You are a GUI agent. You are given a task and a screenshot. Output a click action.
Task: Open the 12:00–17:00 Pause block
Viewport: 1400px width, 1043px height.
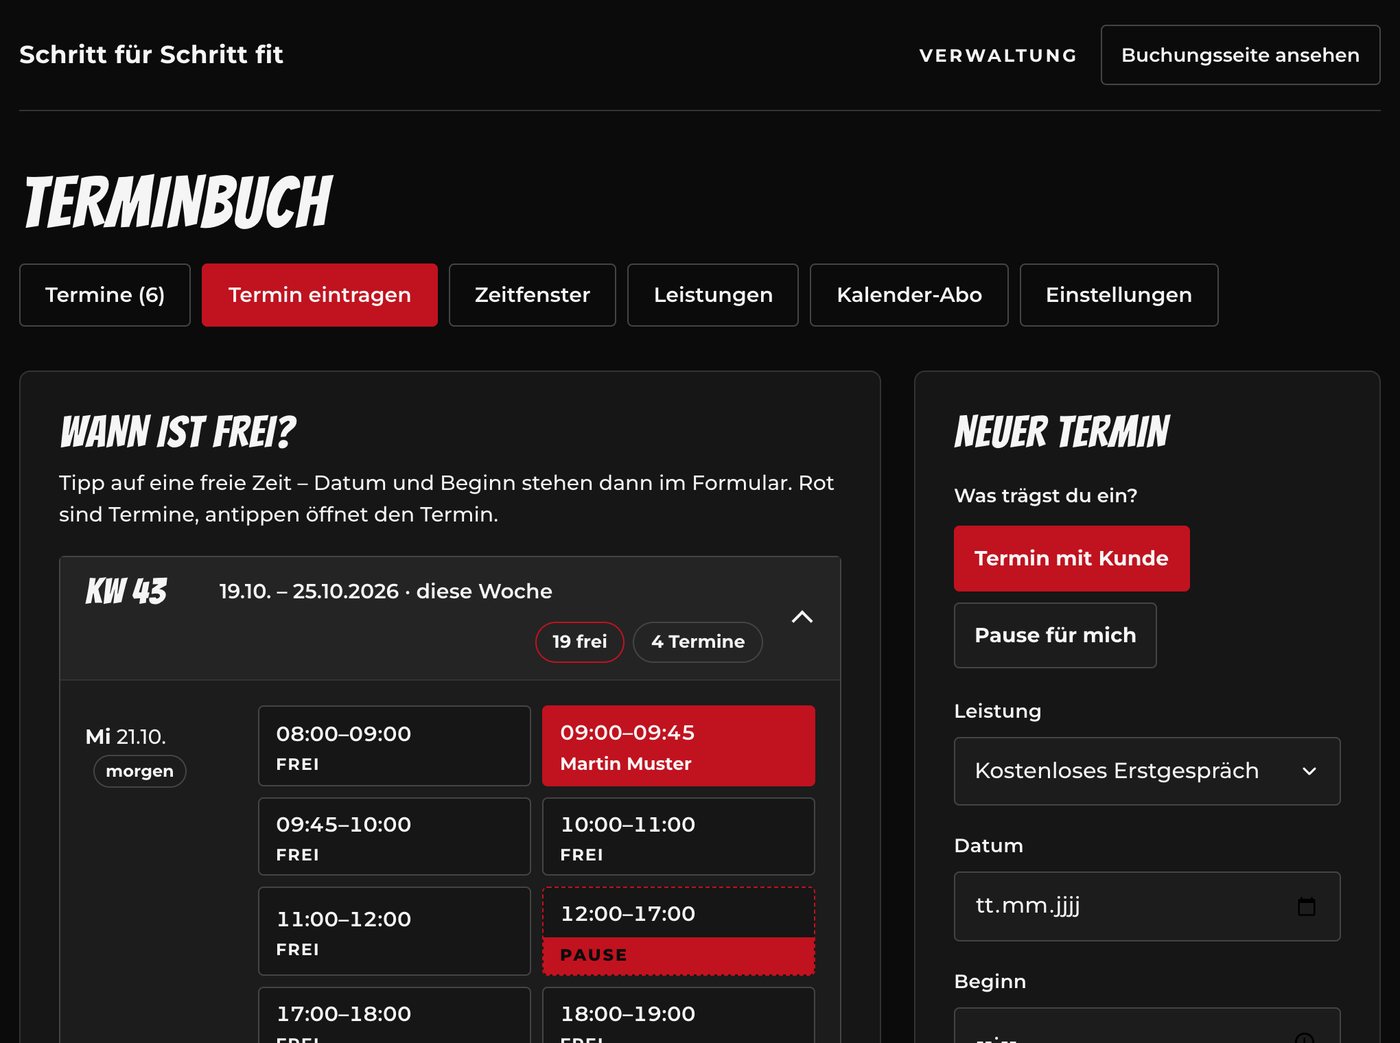click(x=678, y=931)
